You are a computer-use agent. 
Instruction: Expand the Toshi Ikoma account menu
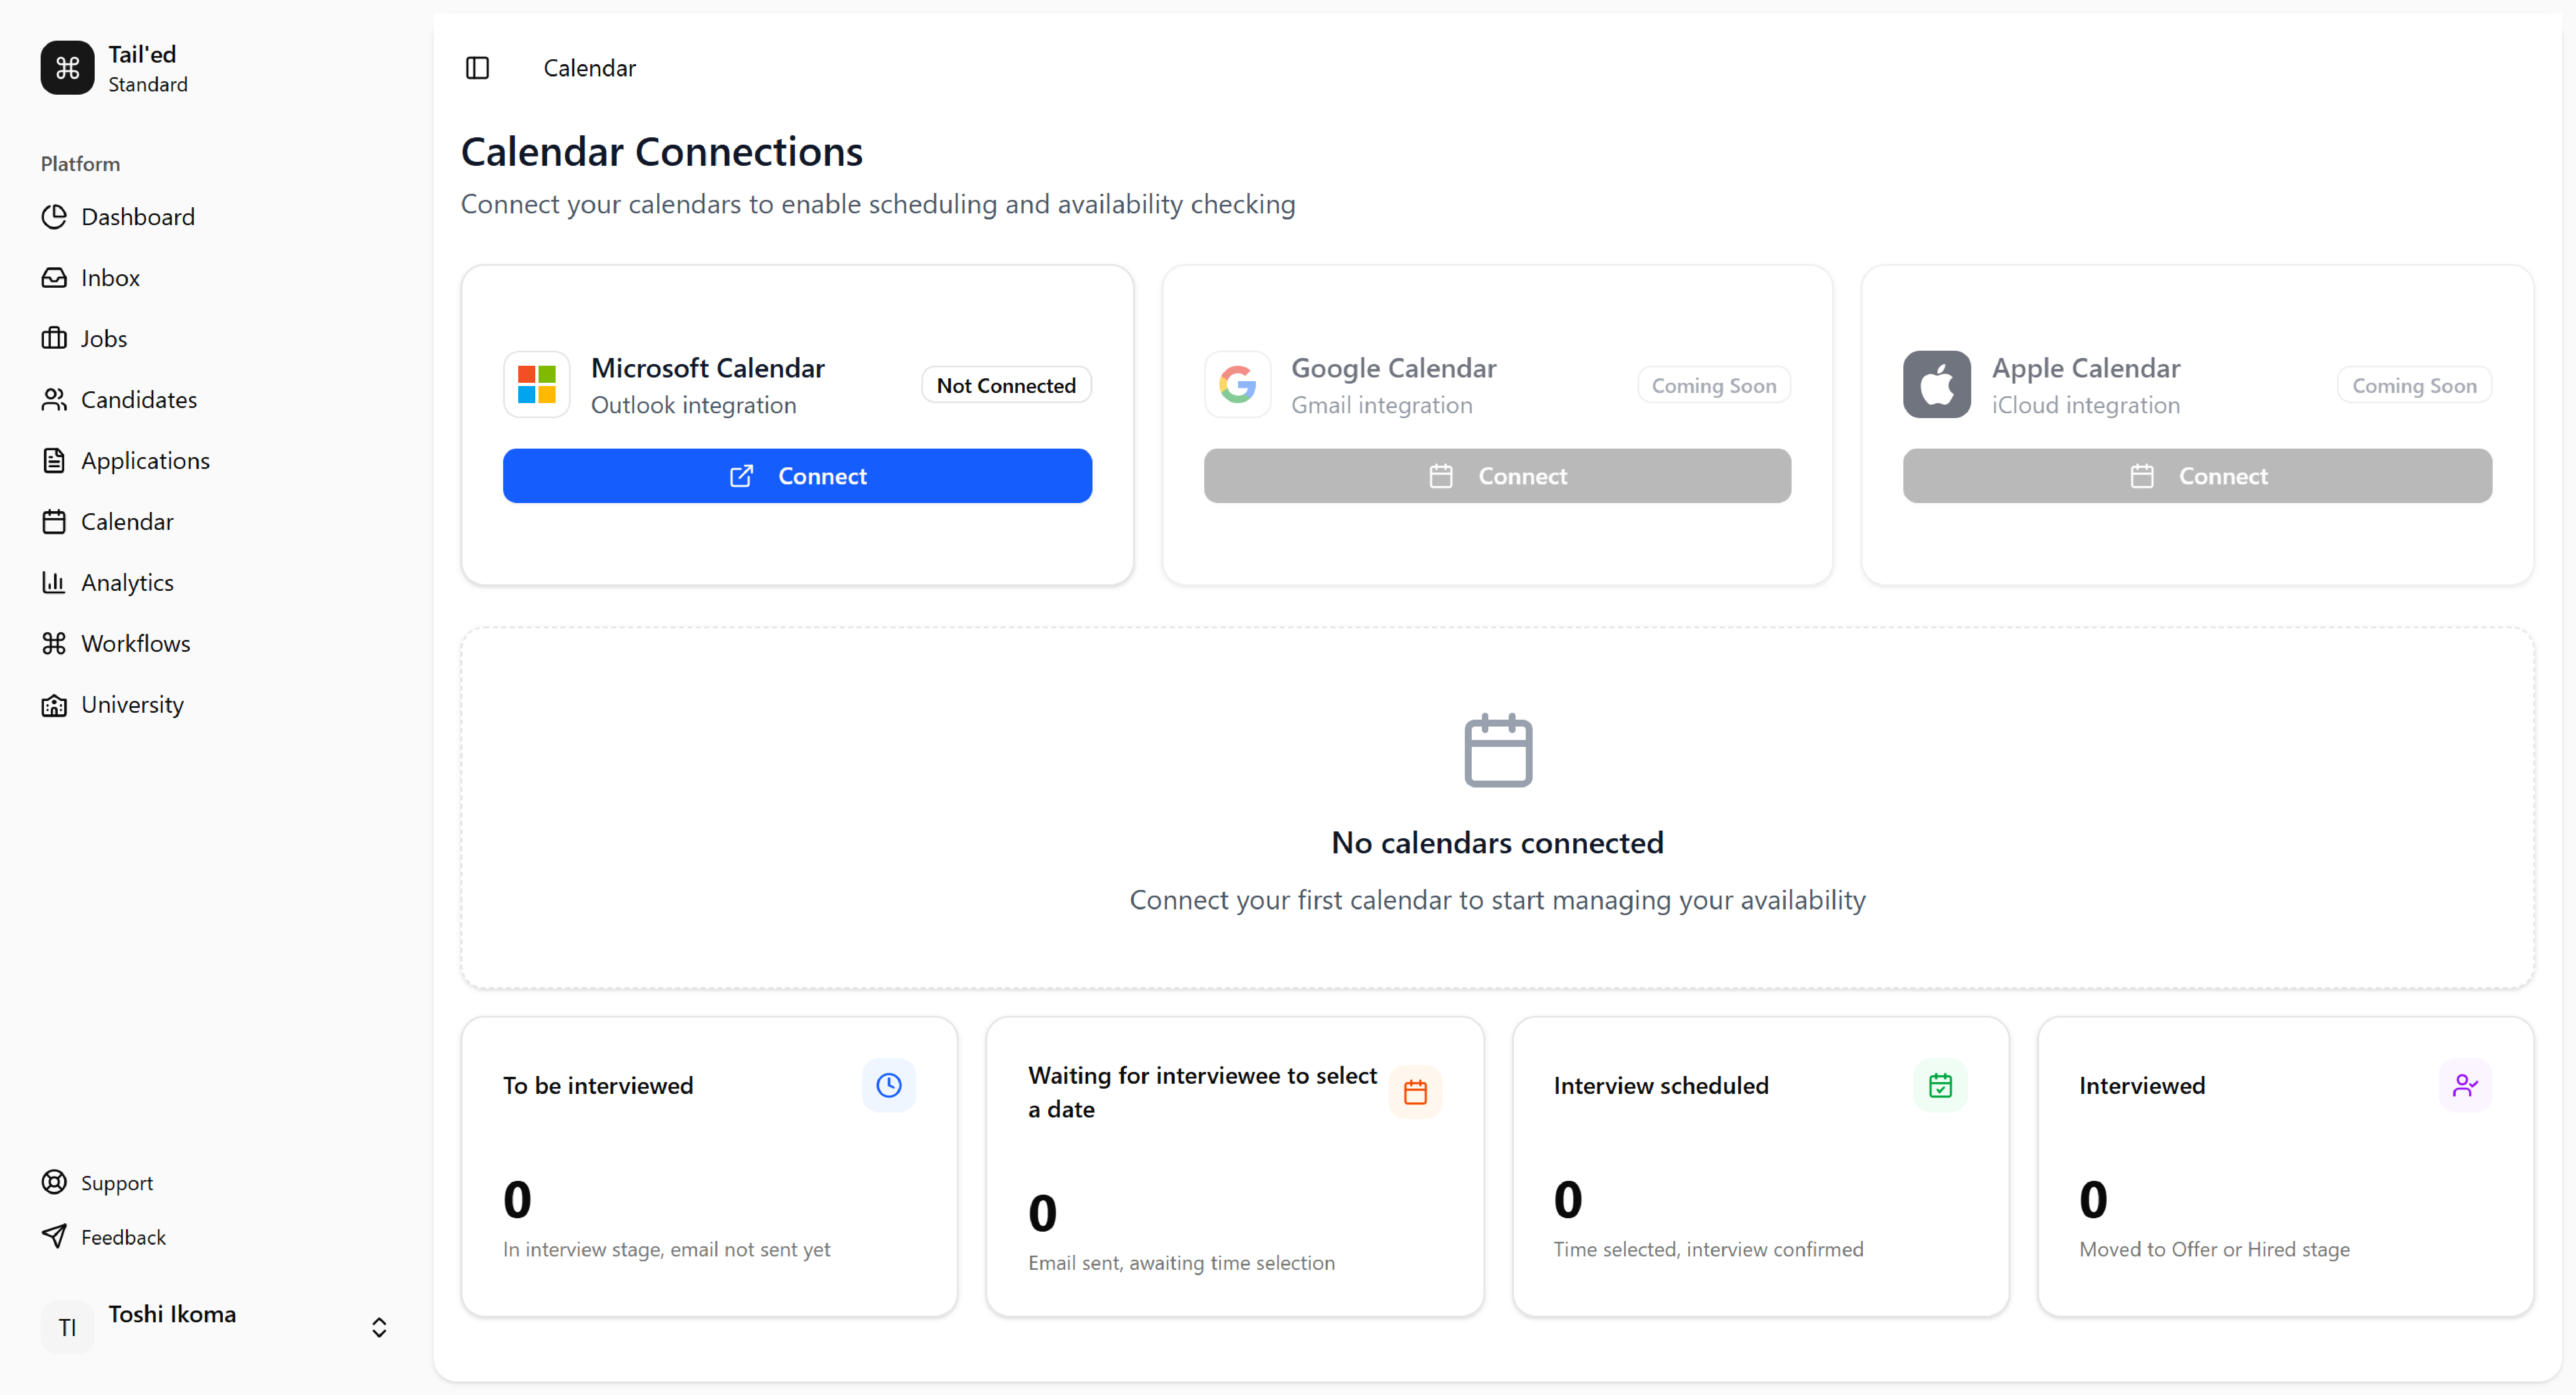click(x=378, y=1327)
